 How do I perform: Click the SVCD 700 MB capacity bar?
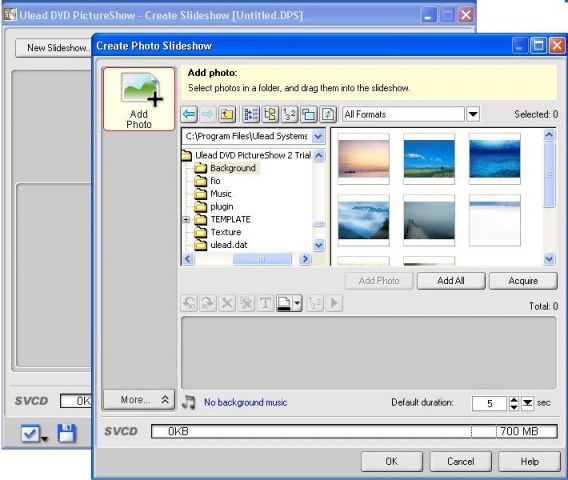pyautogui.click(x=354, y=431)
